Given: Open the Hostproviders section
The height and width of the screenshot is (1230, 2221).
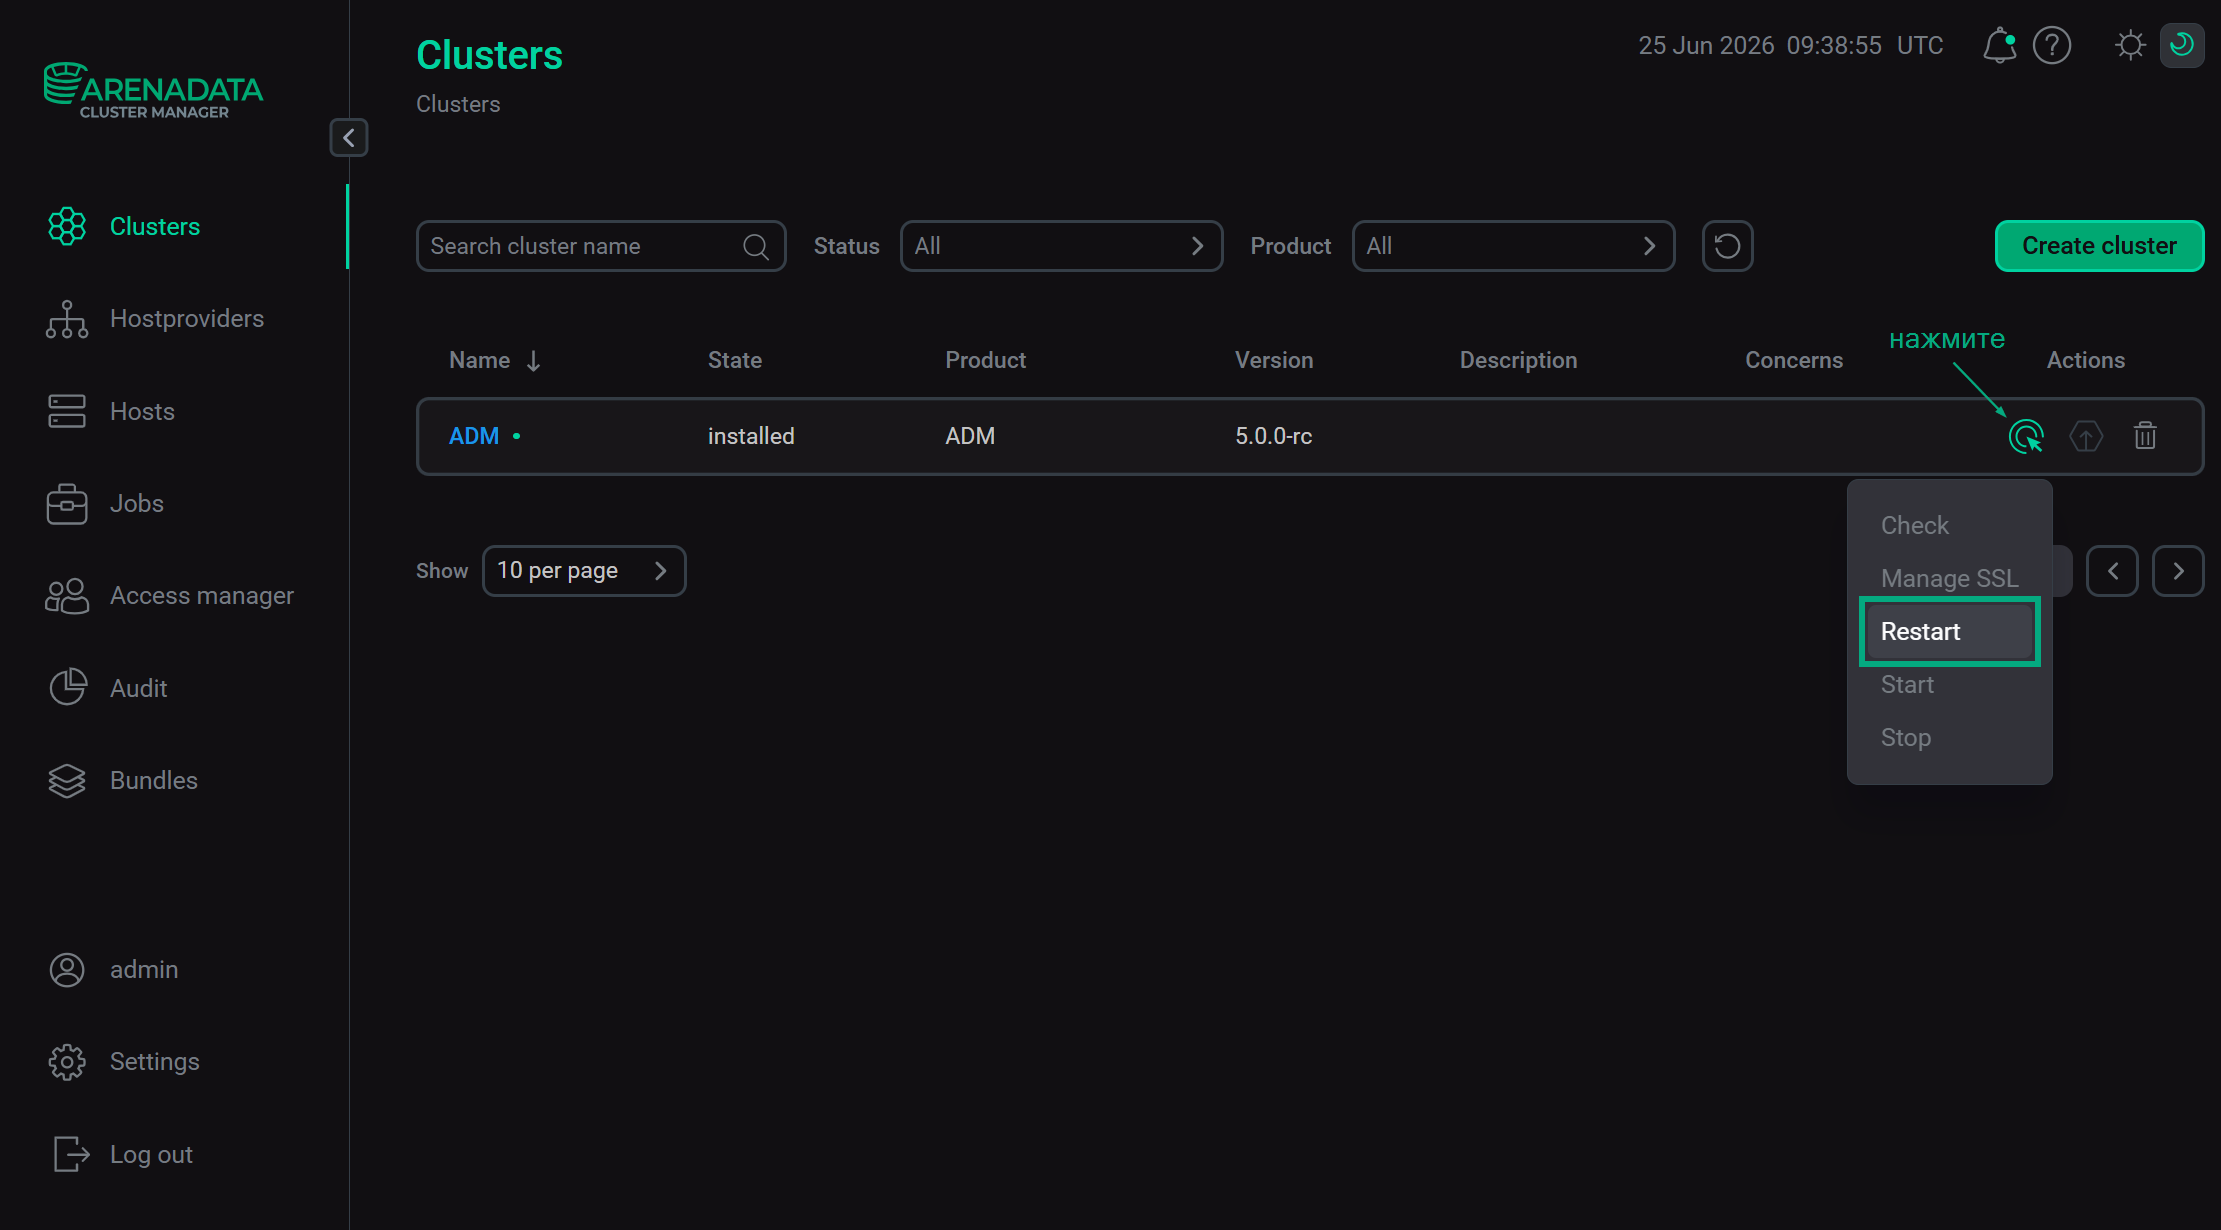Looking at the screenshot, I should (x=187, y=319).
